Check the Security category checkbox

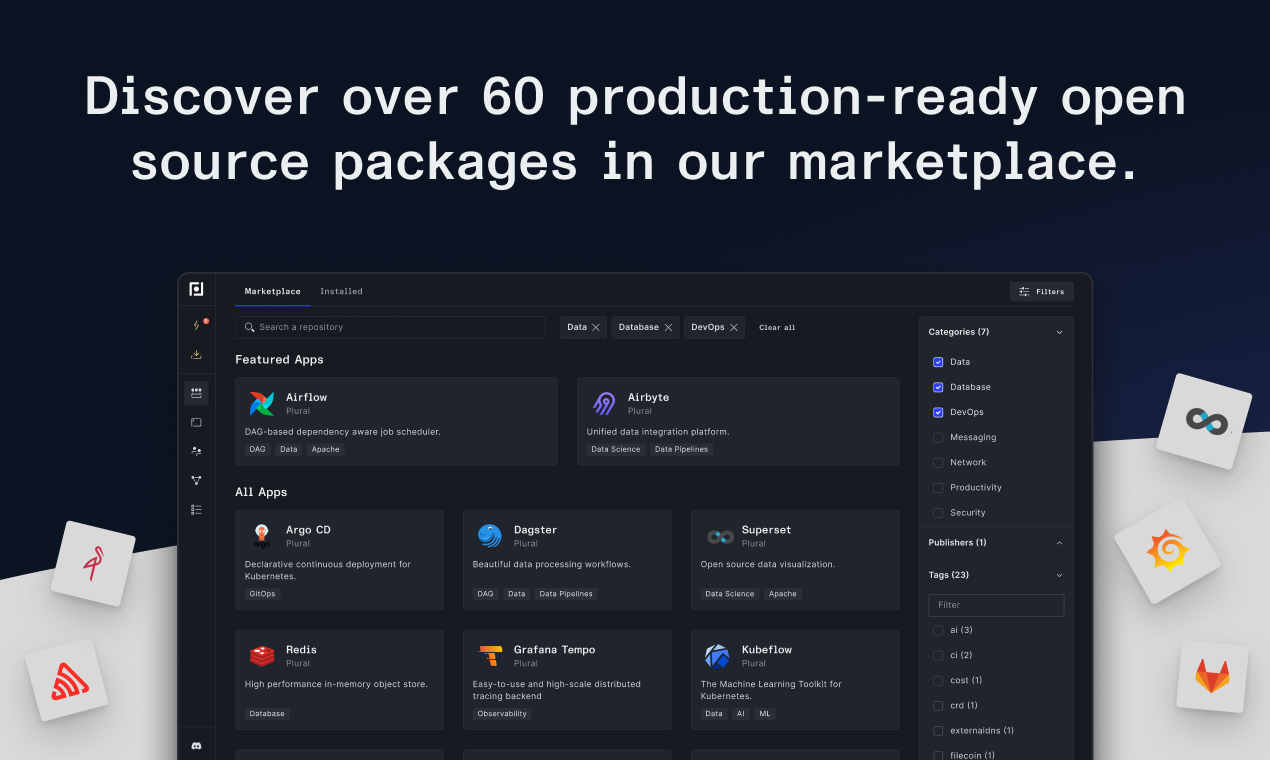tap(938, 512)
